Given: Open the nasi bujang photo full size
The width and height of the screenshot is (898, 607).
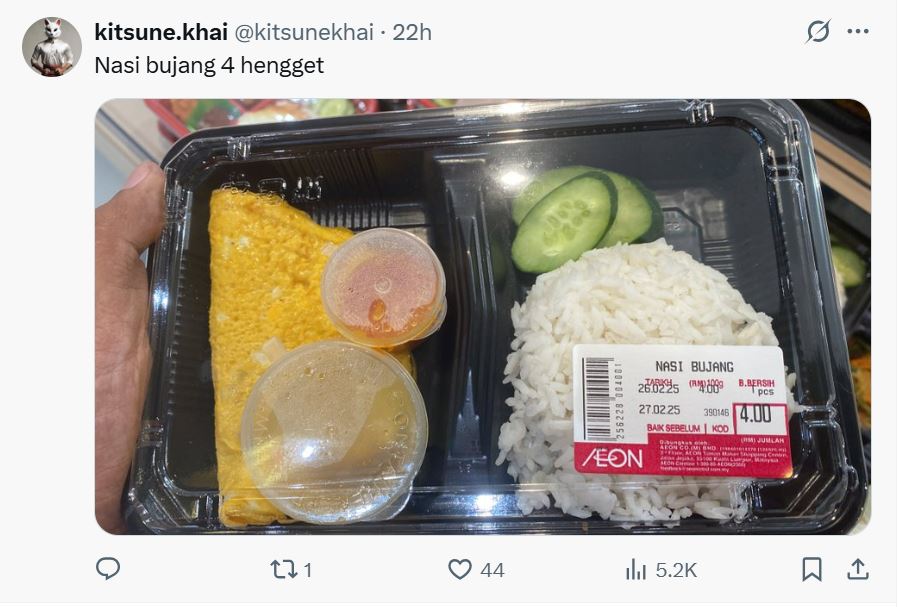Looking at the screenshot, I should pos(483,317).
